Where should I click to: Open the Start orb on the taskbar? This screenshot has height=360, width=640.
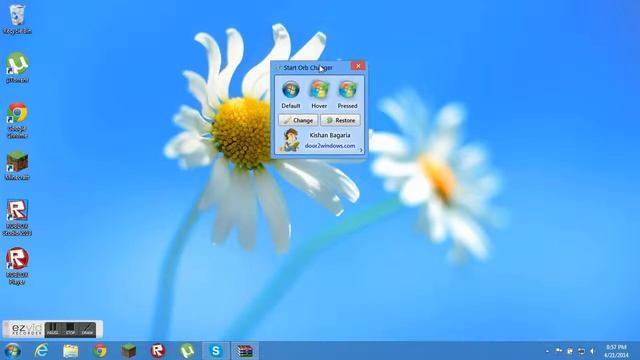pos(13,351)
